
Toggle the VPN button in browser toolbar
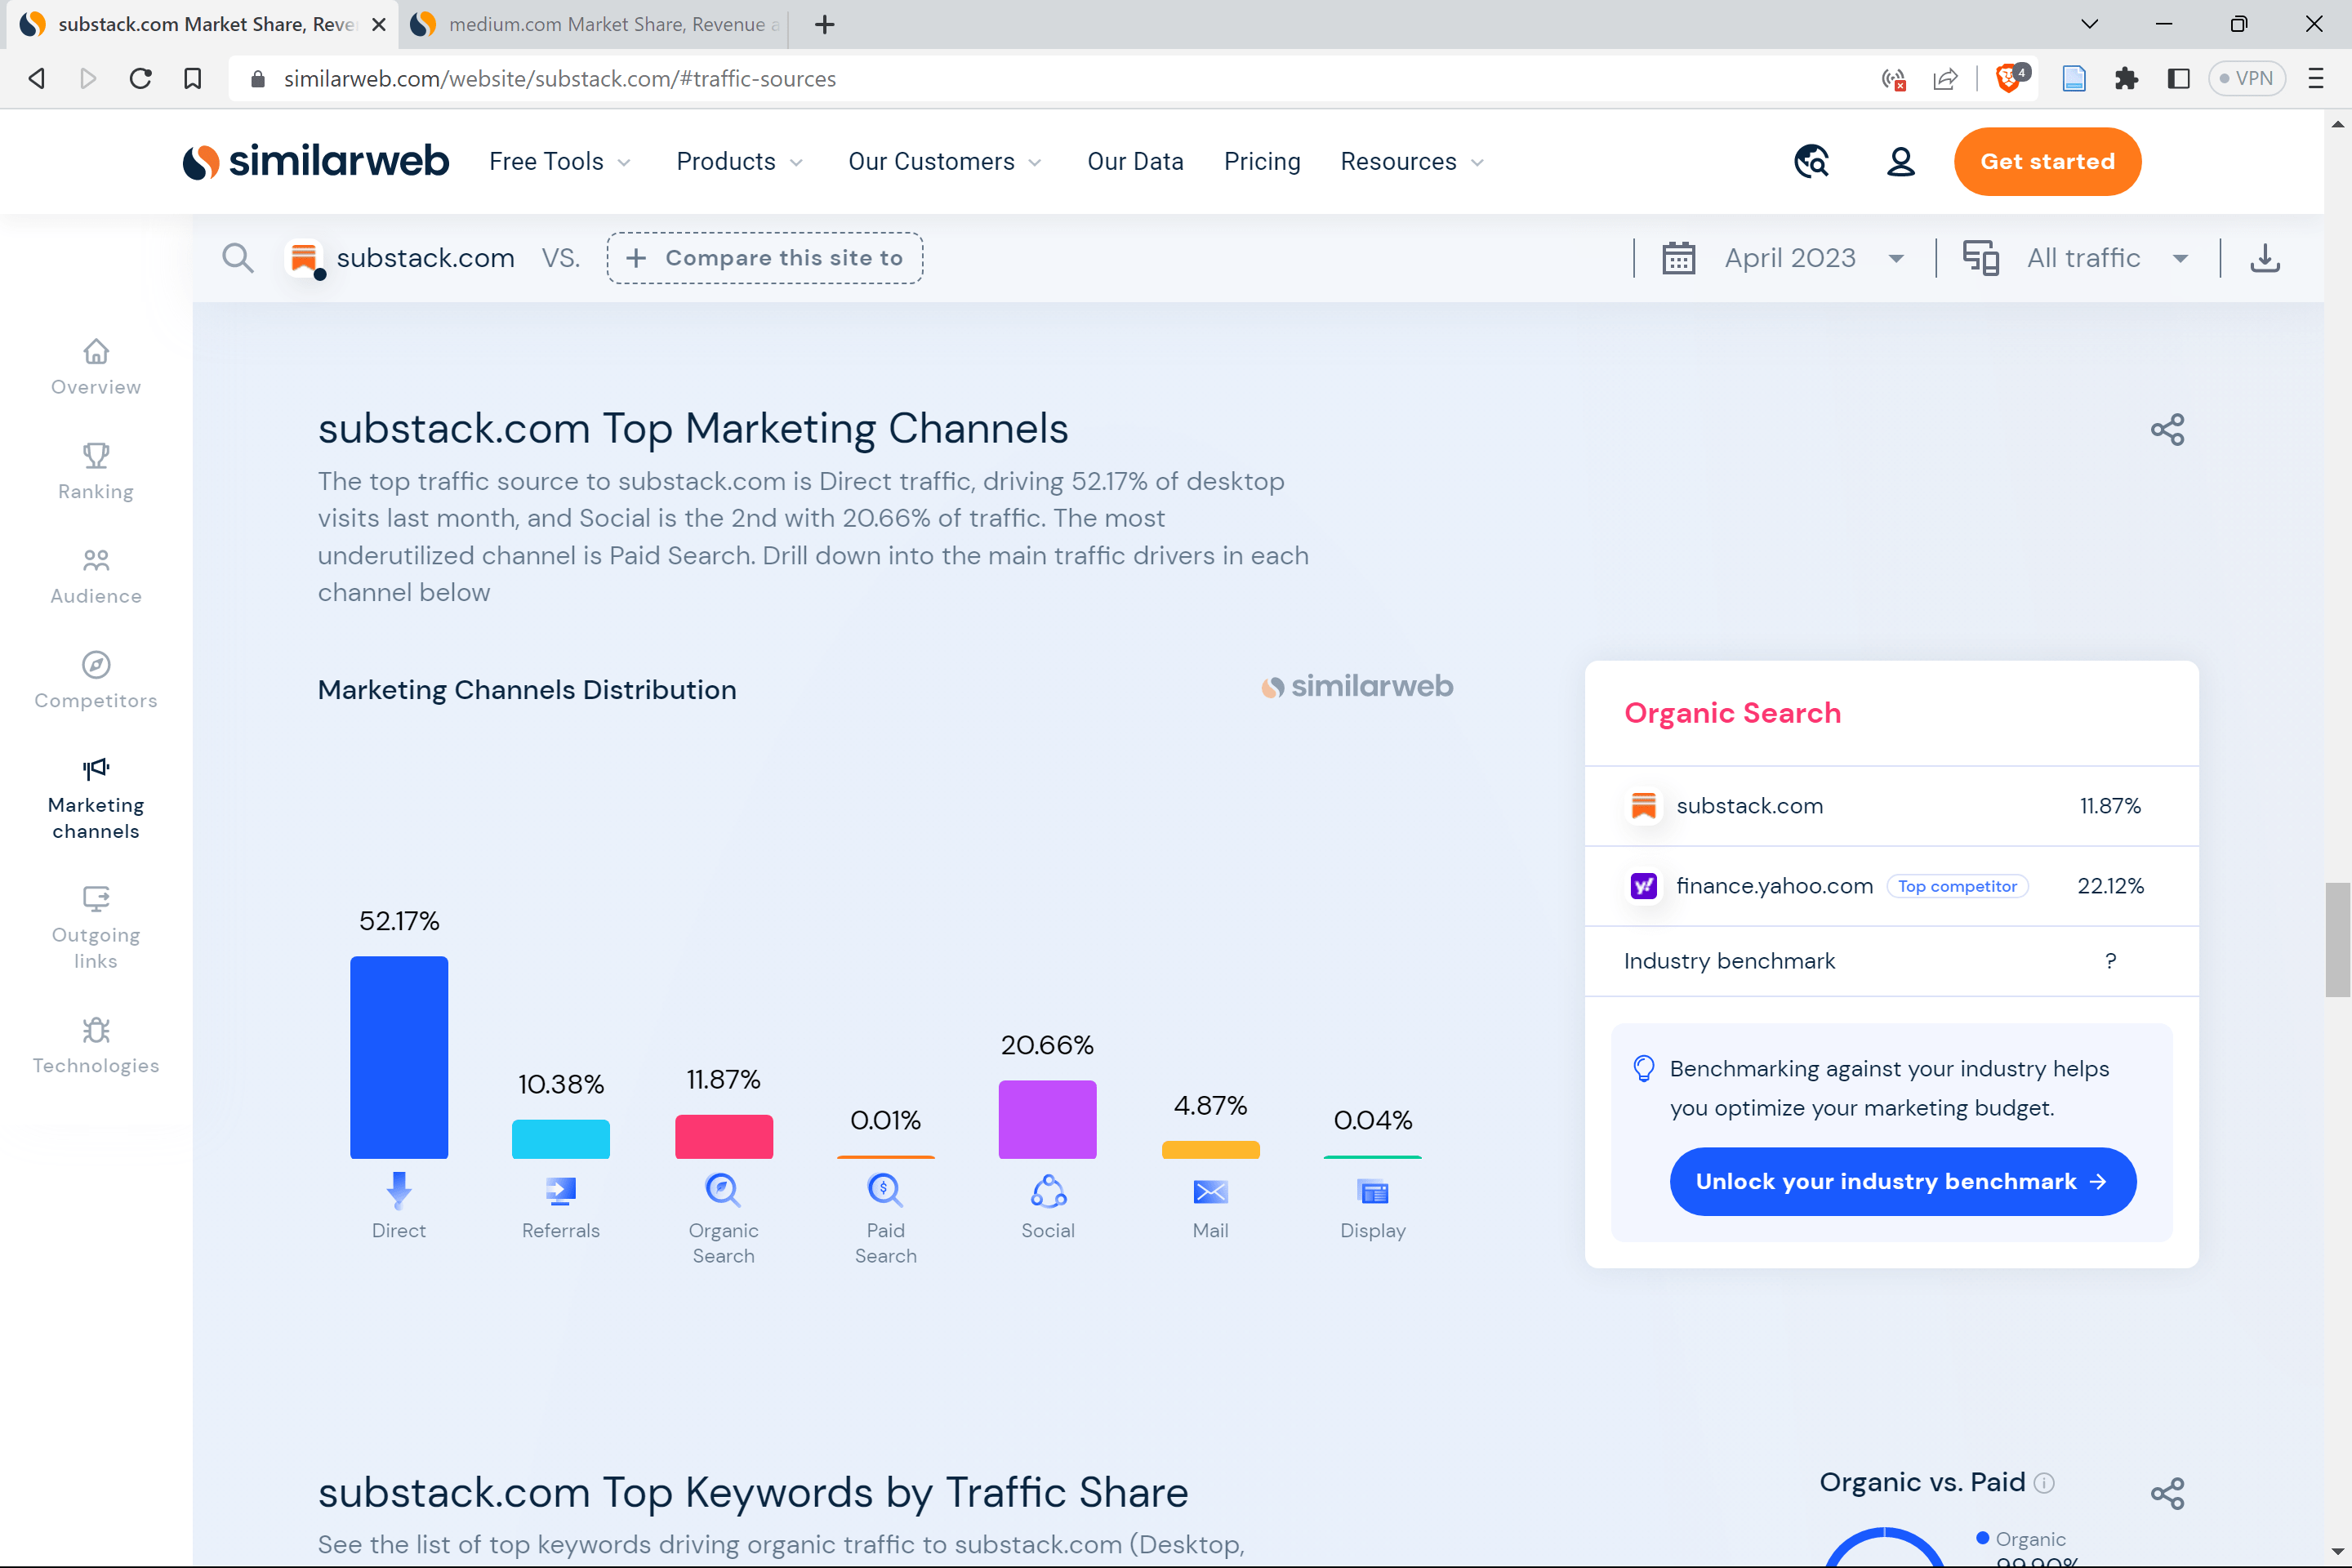click(2246, 78)
